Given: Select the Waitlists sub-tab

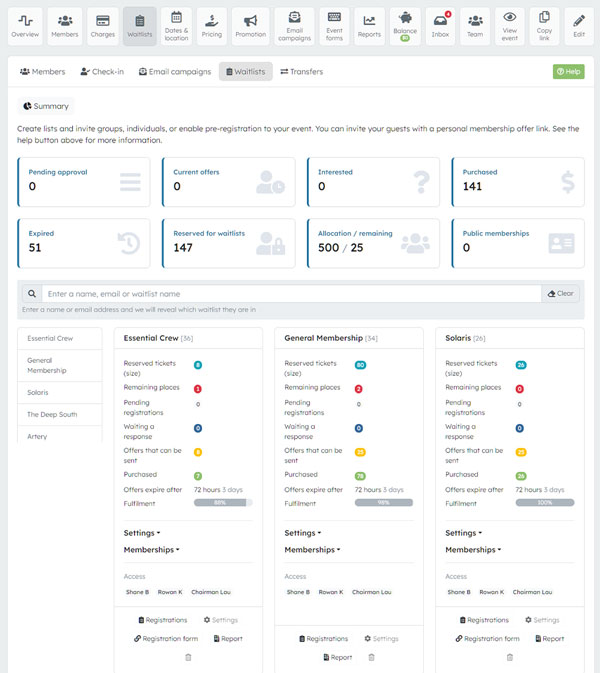Looking at the screenshot, I should click(245, 72).
